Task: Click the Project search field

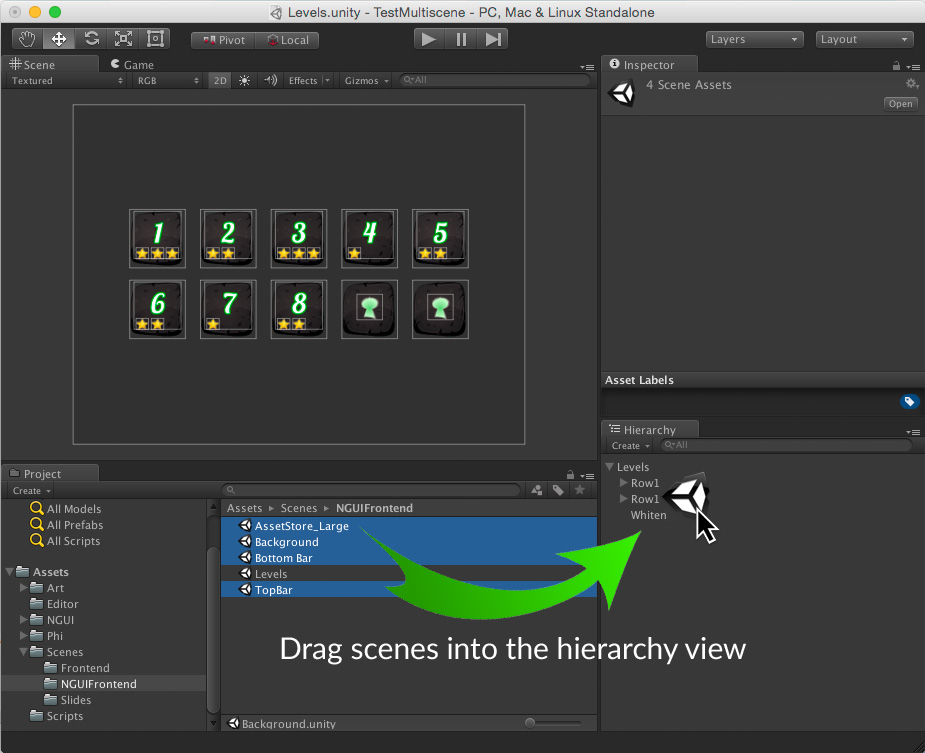Action: [372, 490]
